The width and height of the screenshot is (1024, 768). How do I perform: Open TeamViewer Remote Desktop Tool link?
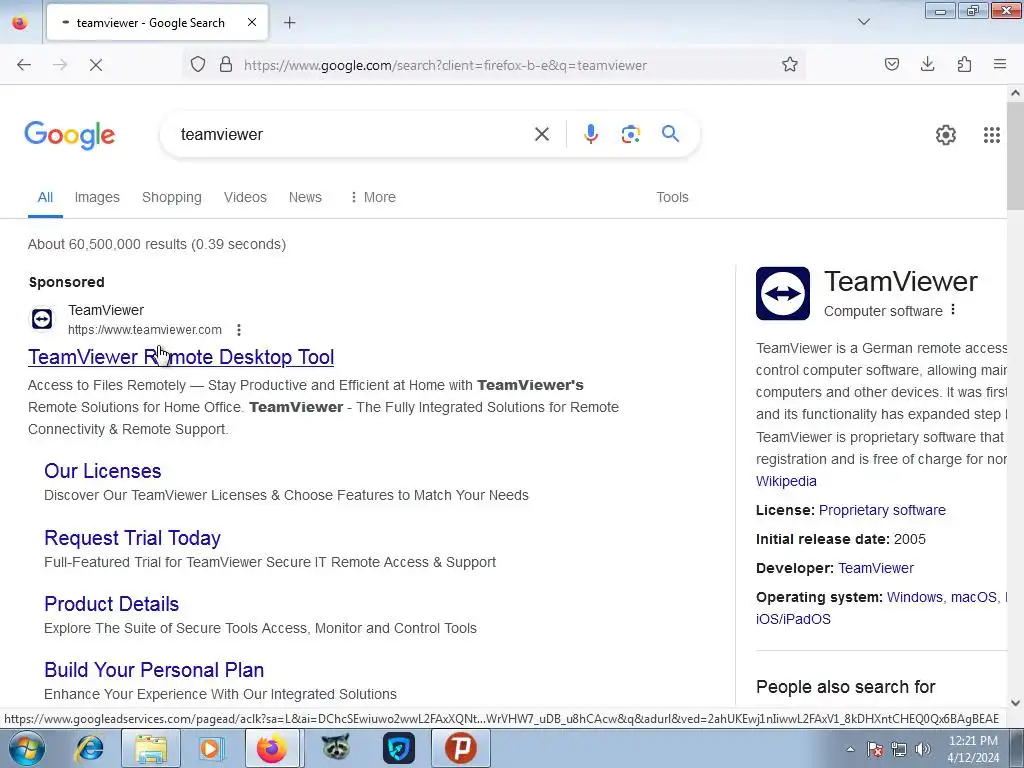[181, 357]
